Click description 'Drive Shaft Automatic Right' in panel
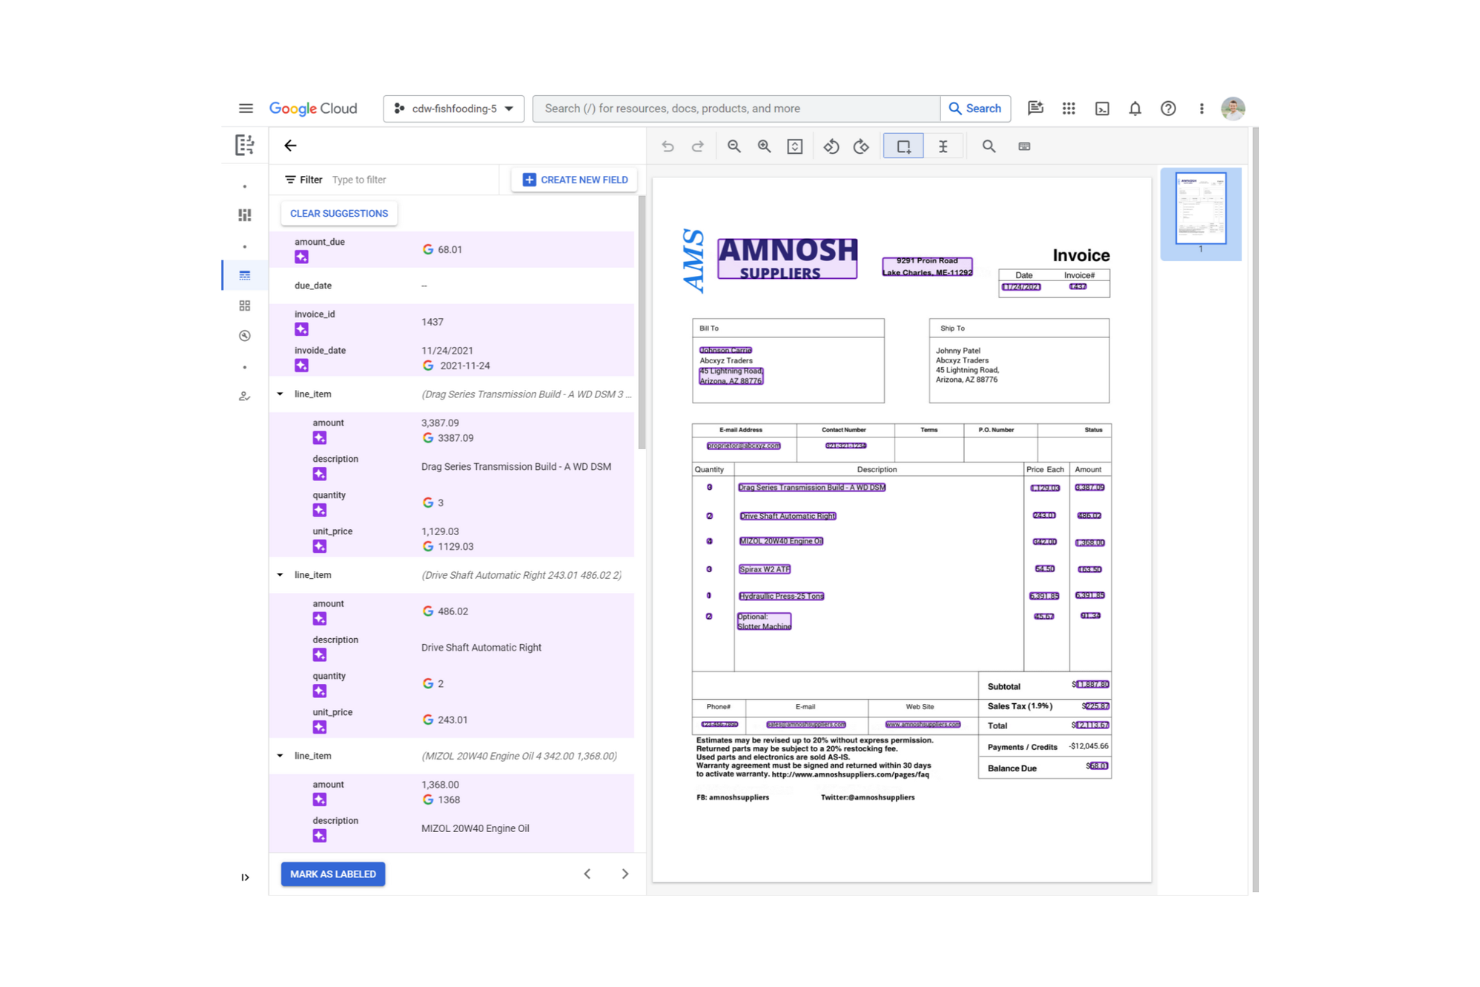 (x=481, y=648)
